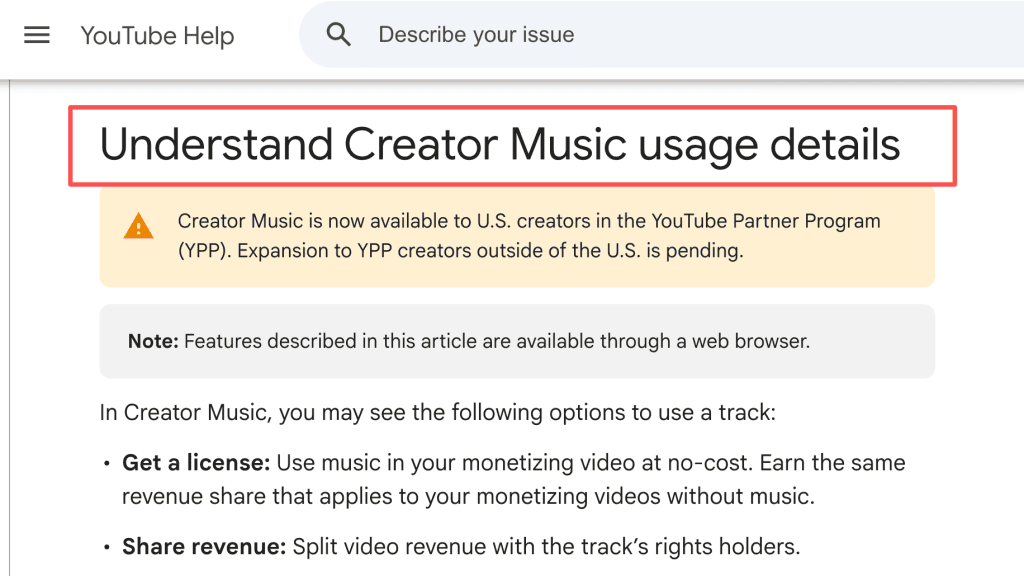Click 'Split video revenue with the track's rights holders'
Image resolution: width=1024 pixels, height=576 pixels.
pyautogui.click(x=546, y=546)
